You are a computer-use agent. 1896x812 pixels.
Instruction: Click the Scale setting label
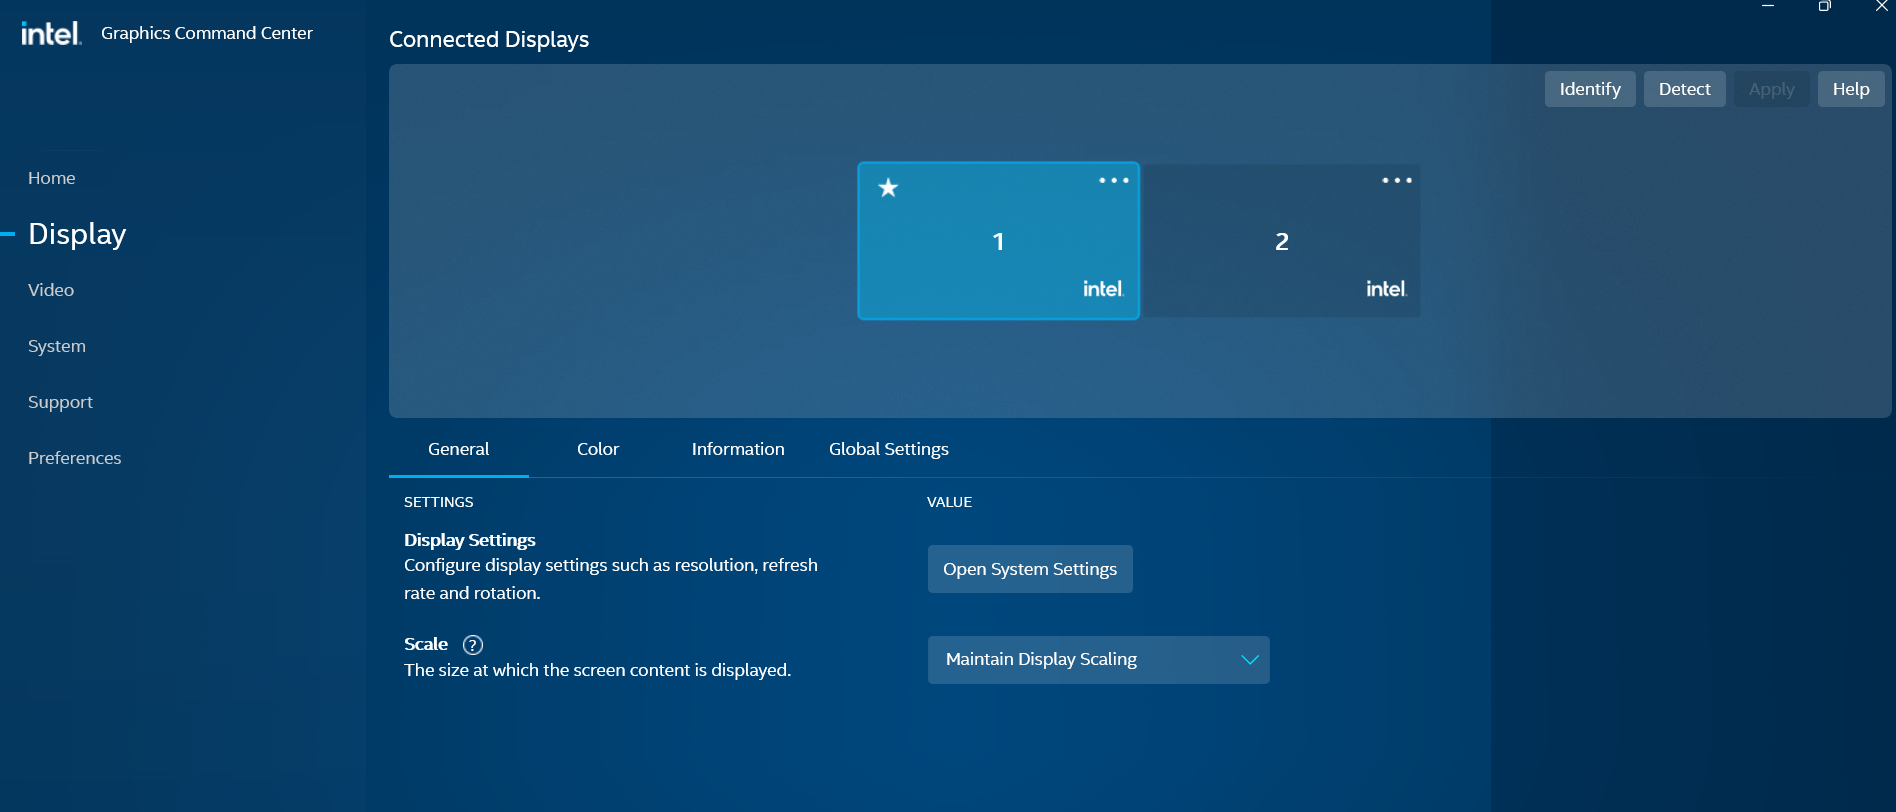[x=426, y=644]
